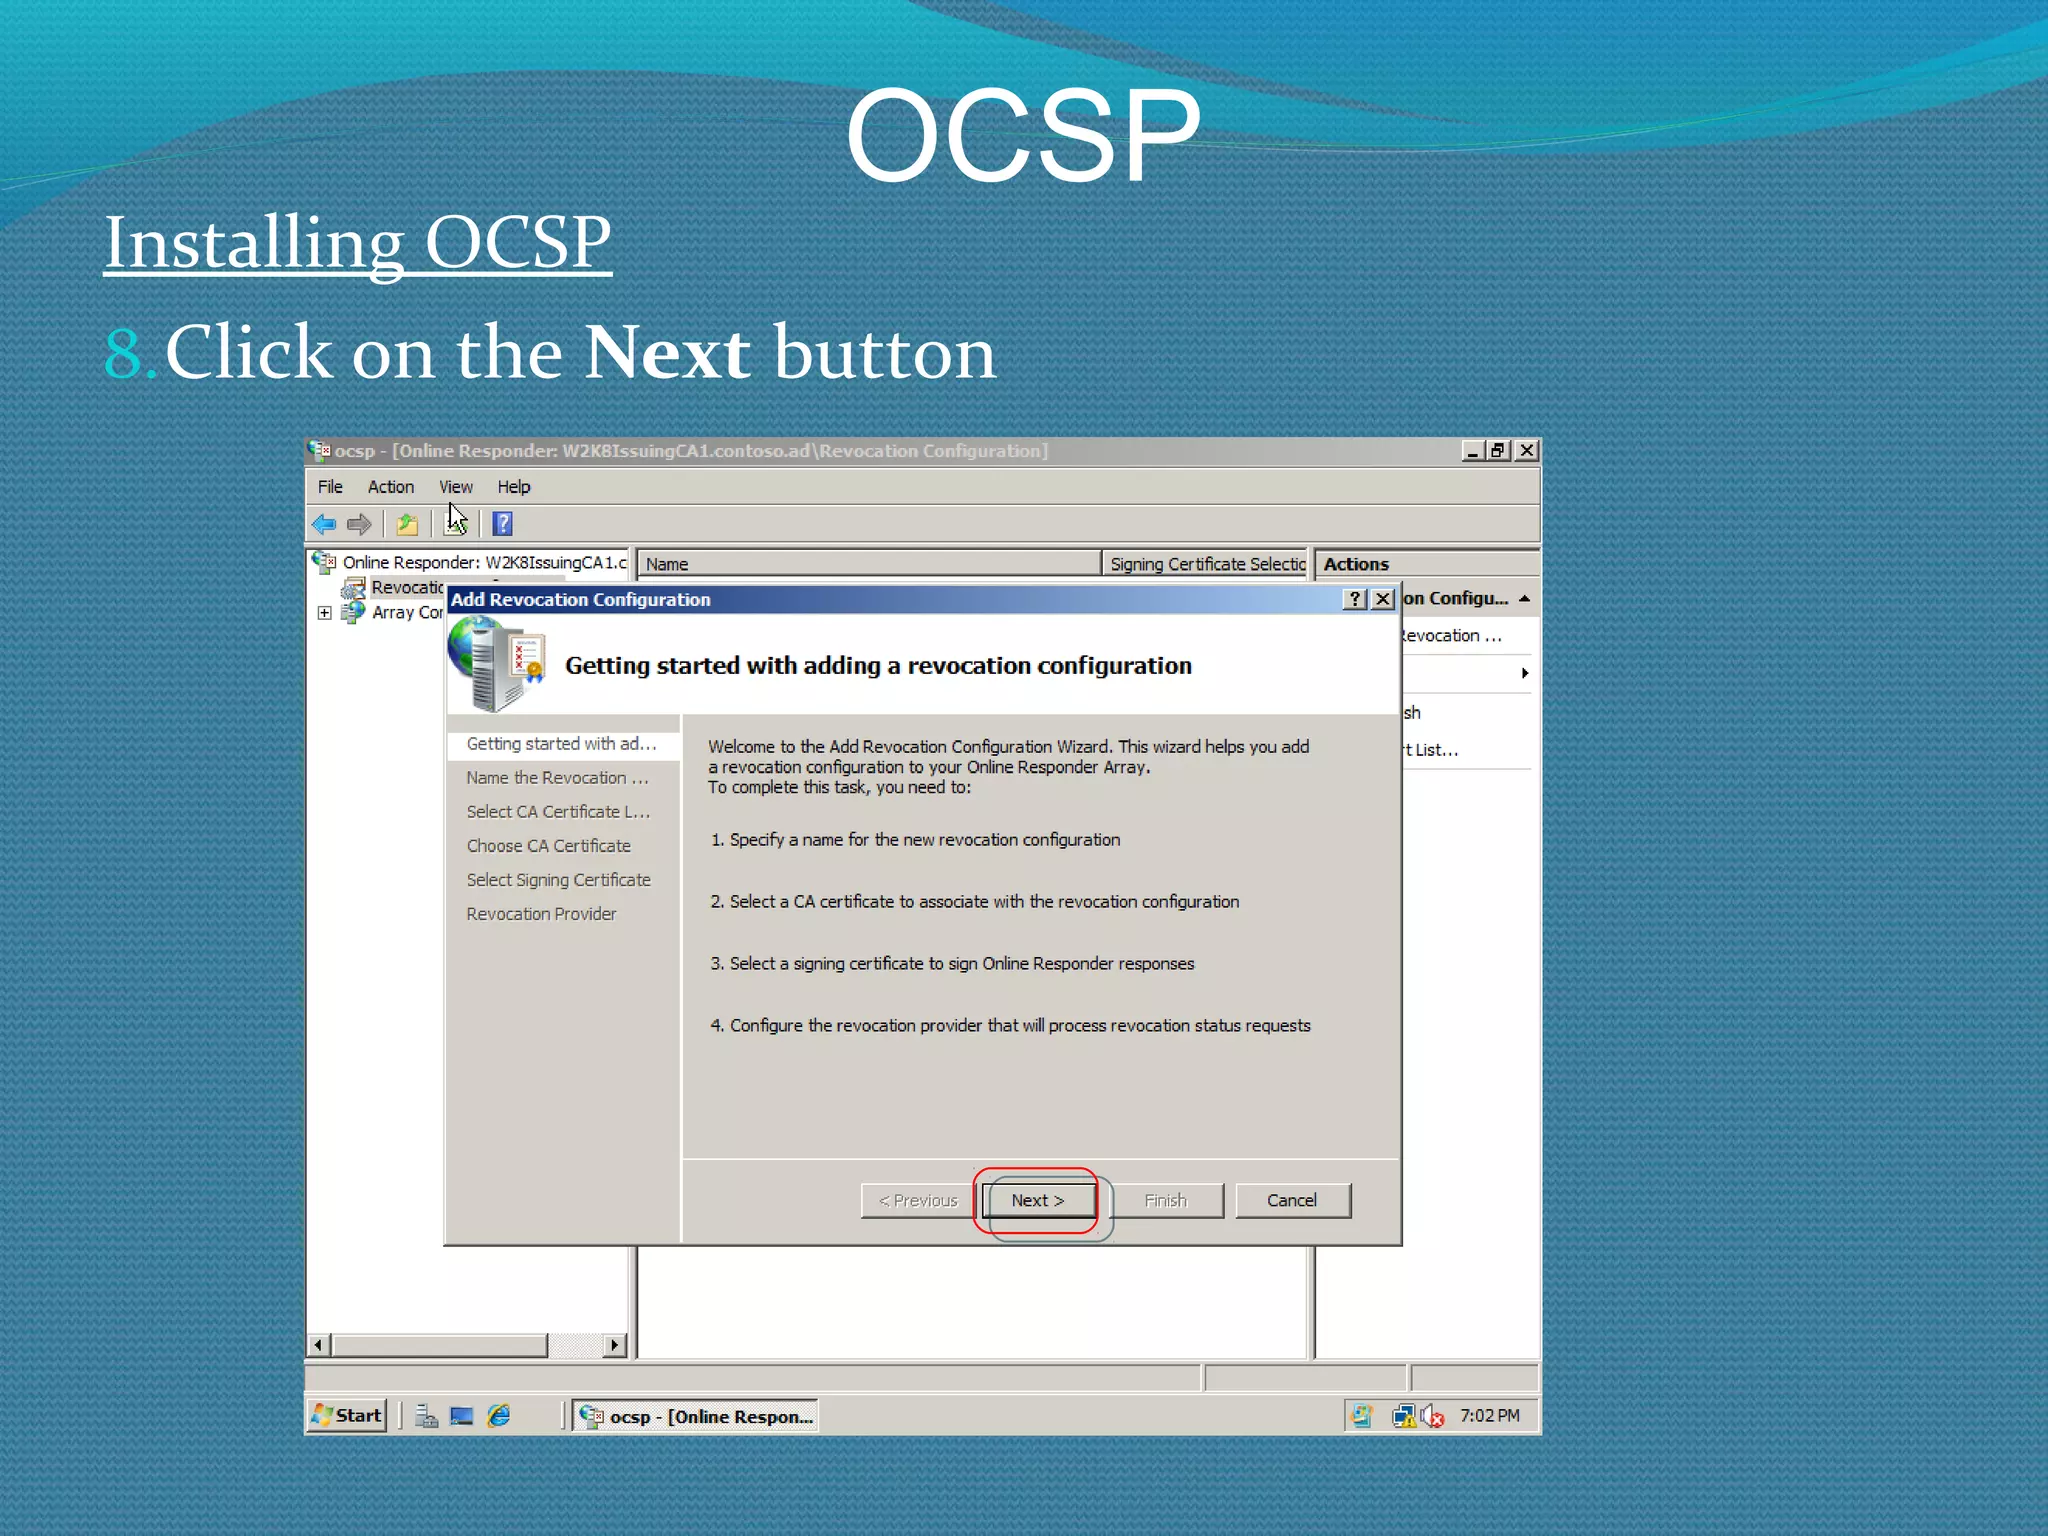Image resolution: width=2048 pixels, height=1536 pixels.
Task: Click the grayed Finish button
Action: pos(1166,1200)
